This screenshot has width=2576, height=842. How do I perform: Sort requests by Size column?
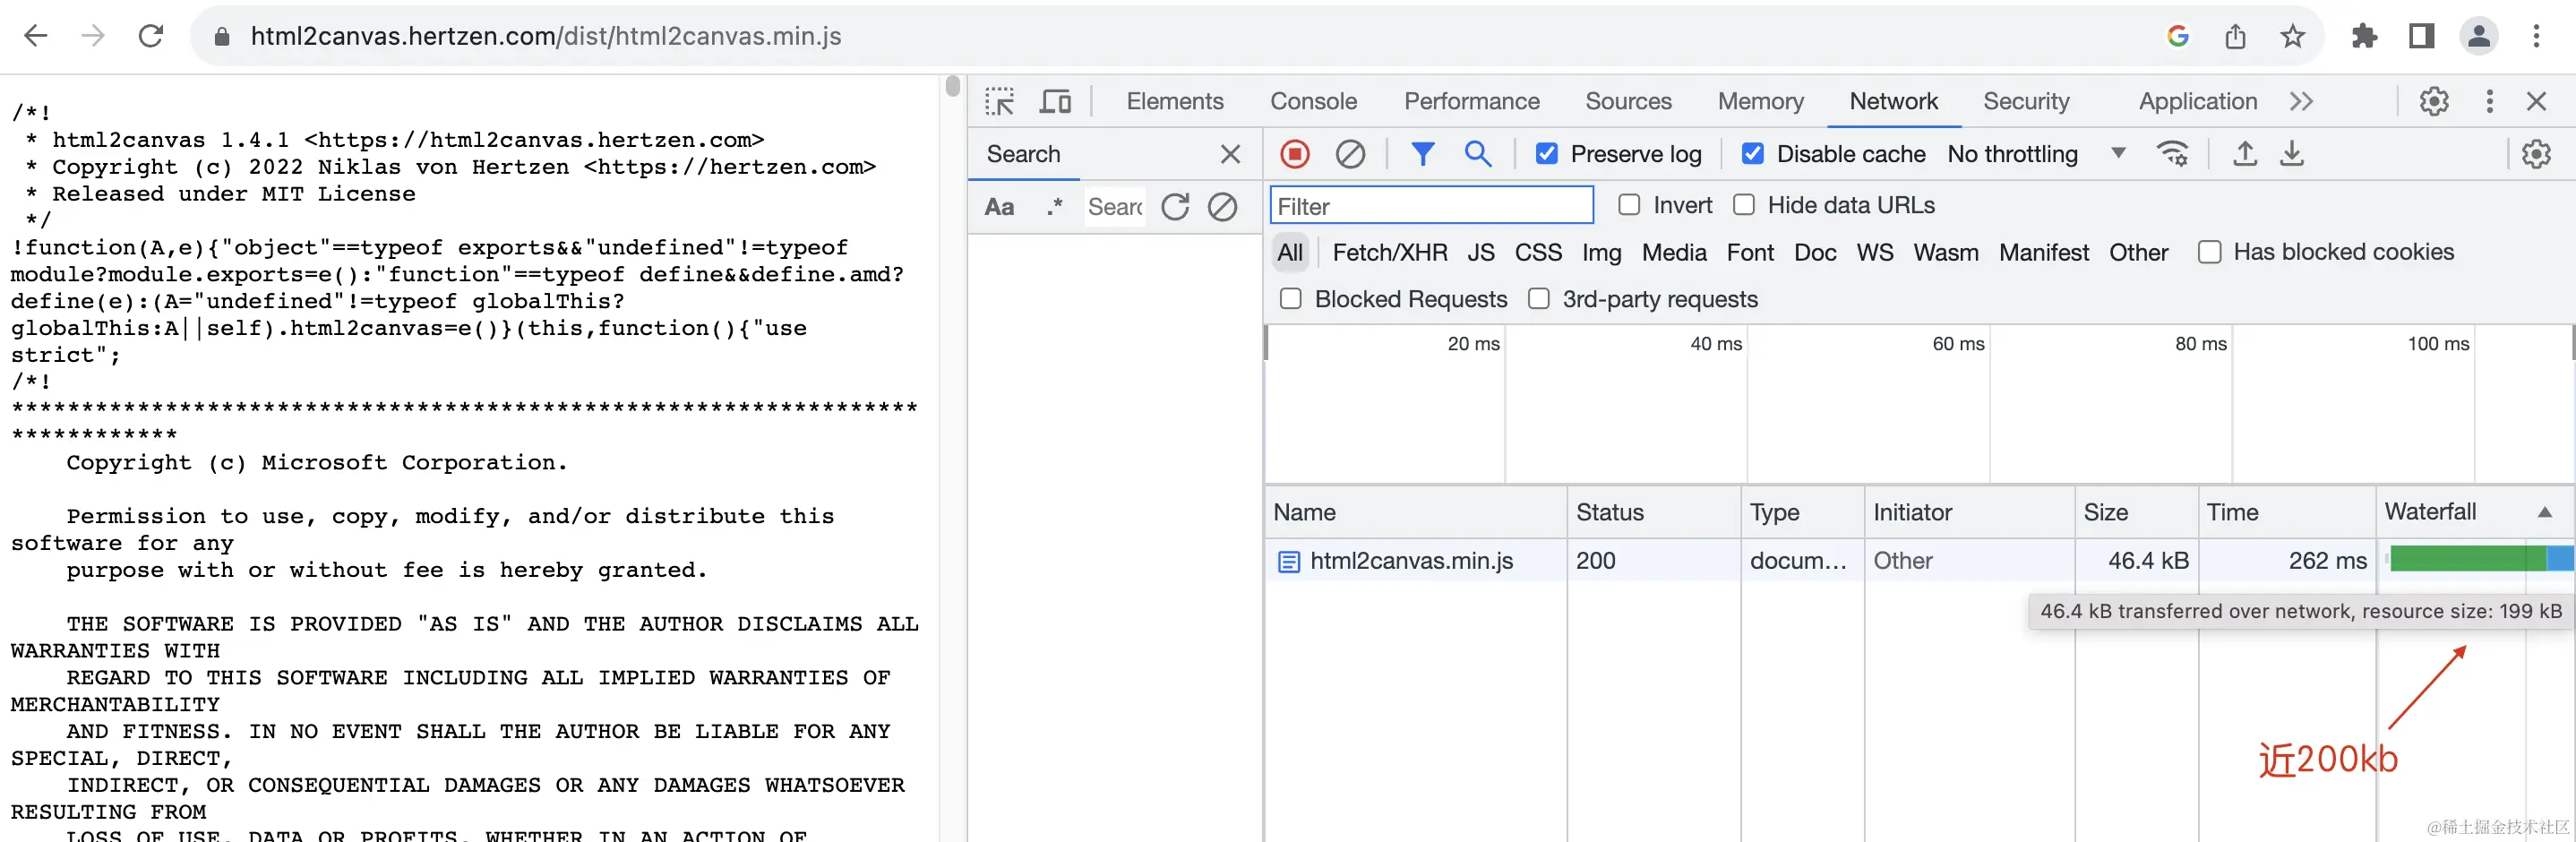click(x=2136, y=512)
